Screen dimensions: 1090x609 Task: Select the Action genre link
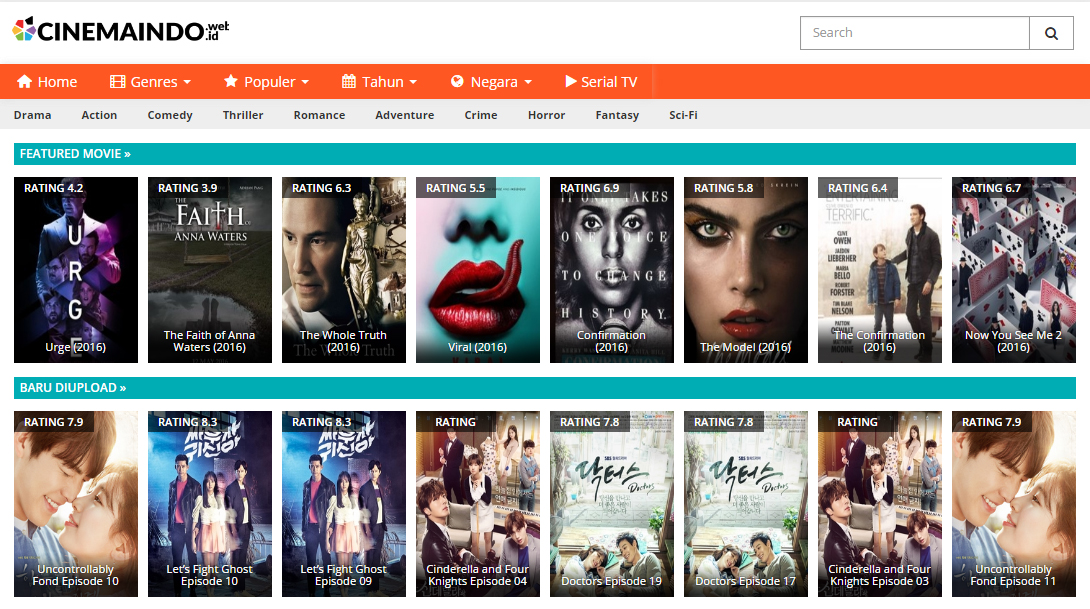tap(99, 115)
